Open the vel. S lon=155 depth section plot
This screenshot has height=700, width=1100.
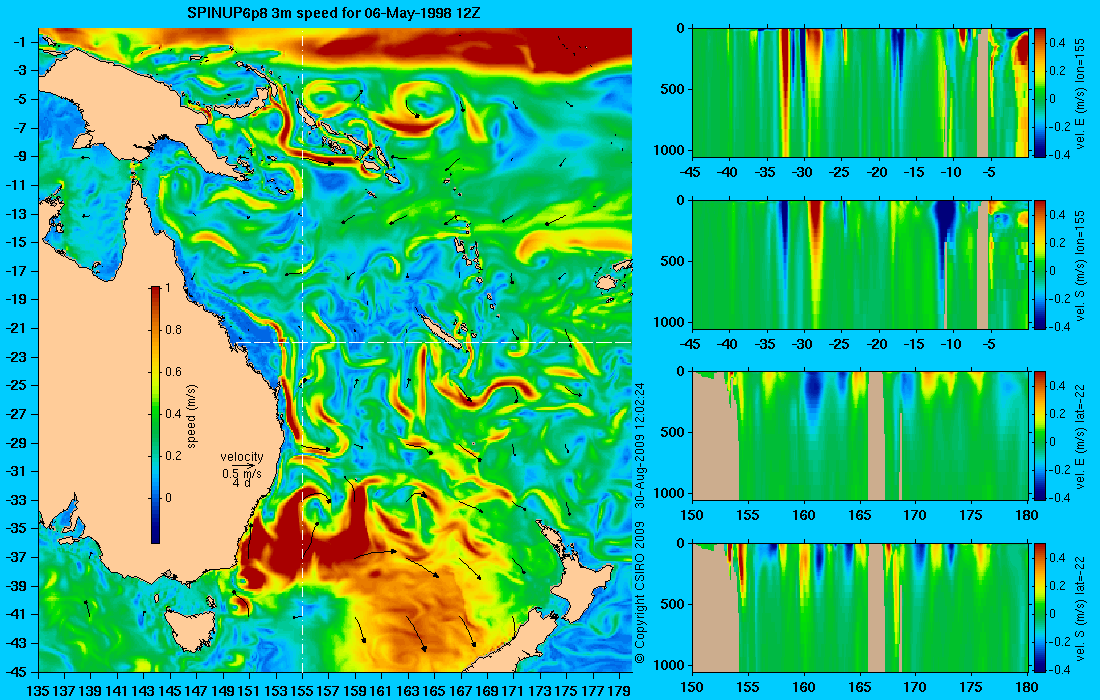[x=860, y=264]
